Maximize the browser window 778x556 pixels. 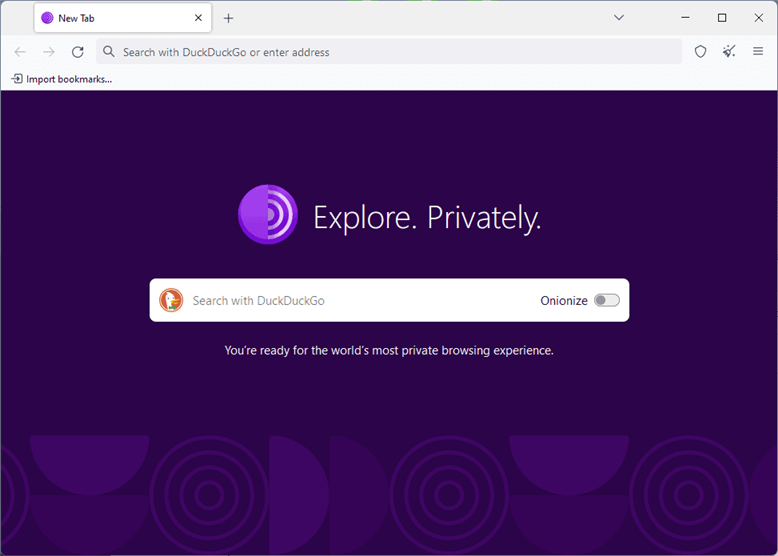pyautogui.click(x=722, y=17)
